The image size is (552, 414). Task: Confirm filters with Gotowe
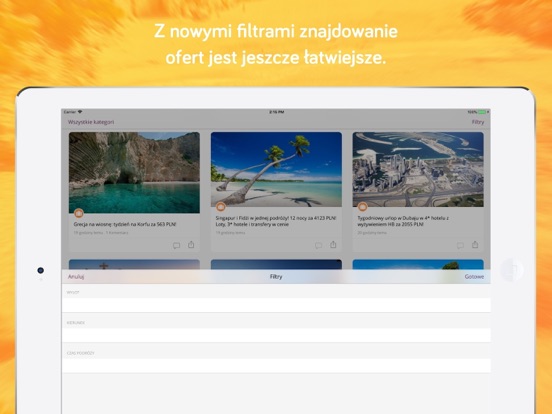click(x=474, y=277)
